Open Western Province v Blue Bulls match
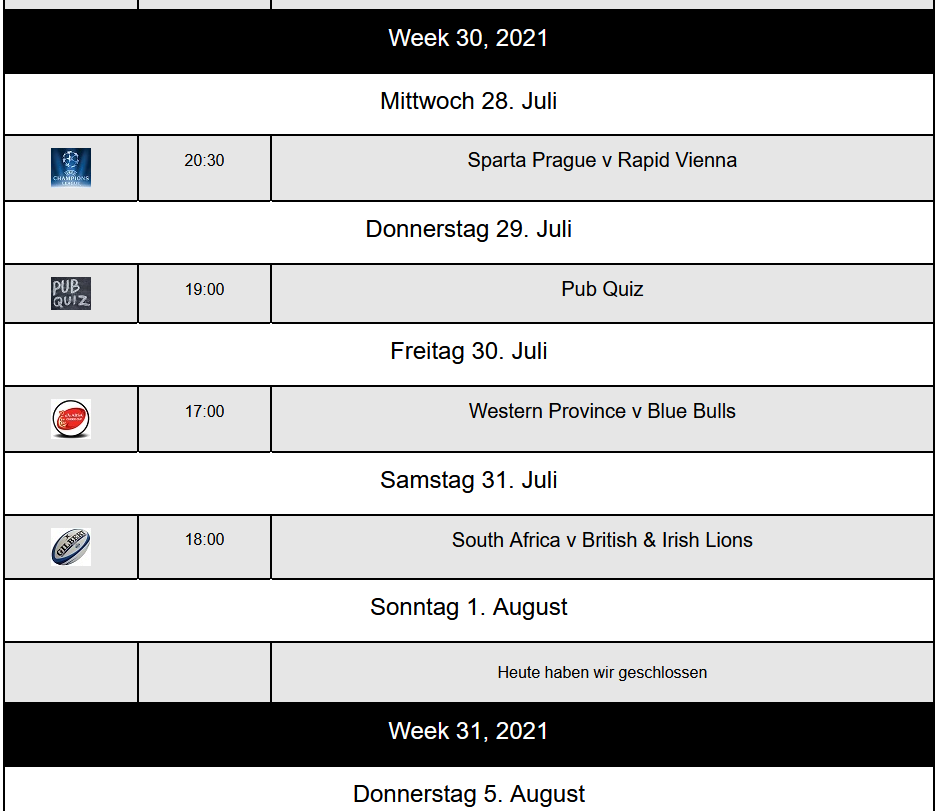Screen dimensions: 938x811 (x=602, y=411)
